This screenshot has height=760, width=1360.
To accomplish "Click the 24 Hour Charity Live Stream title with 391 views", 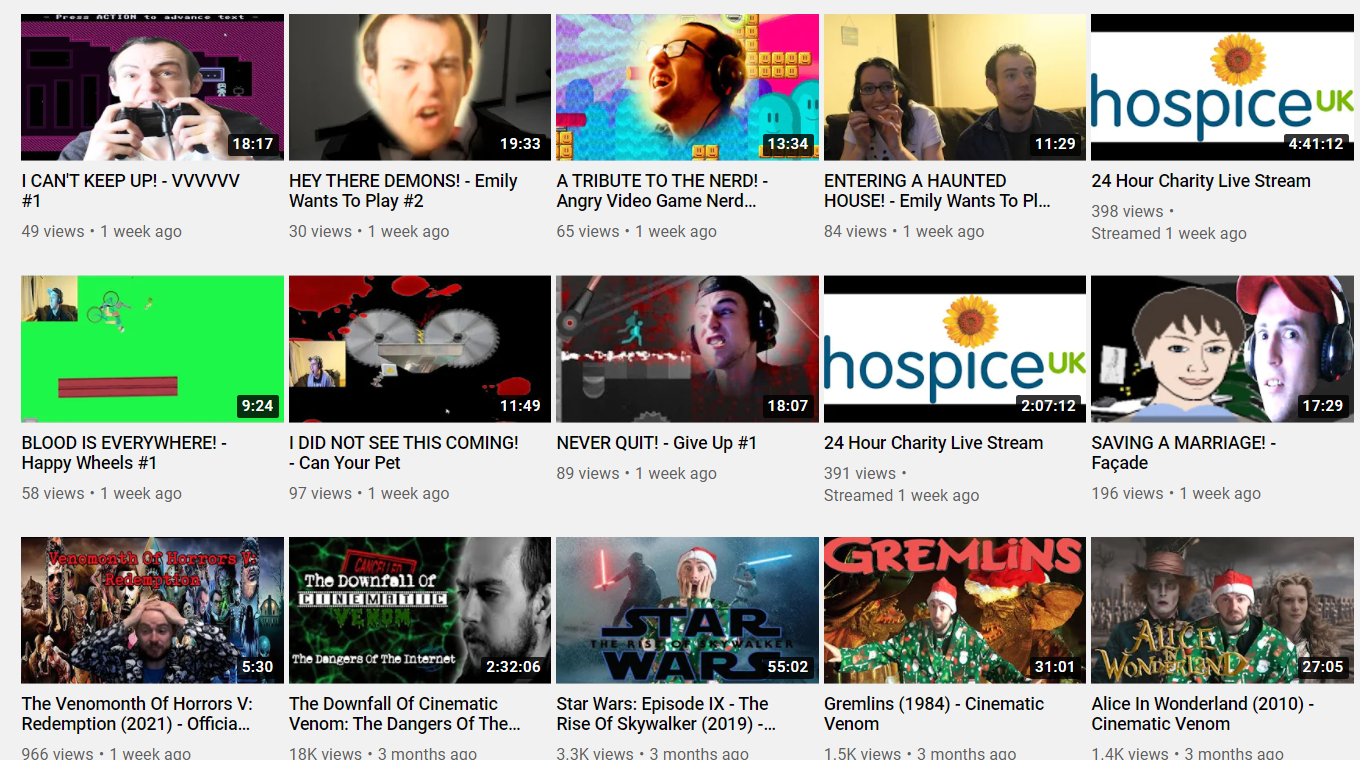I will tap(933, 443).
